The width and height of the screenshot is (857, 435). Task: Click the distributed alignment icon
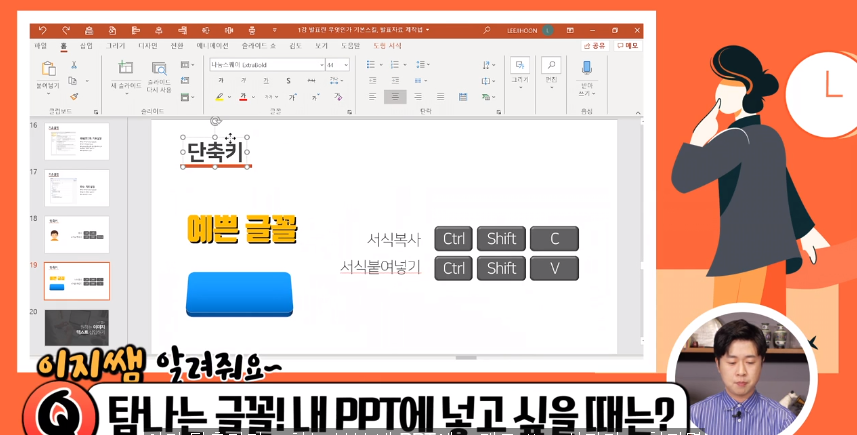coord(463,97)
